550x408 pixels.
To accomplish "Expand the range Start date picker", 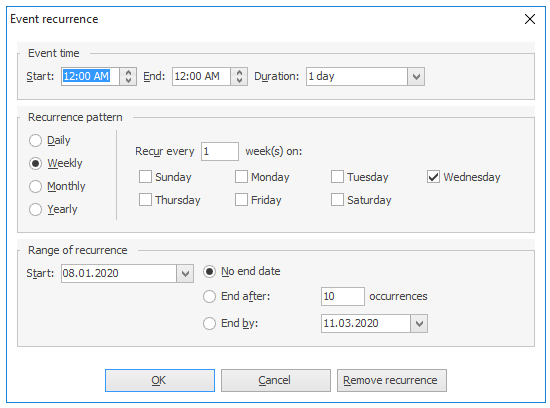I will 185,273.
